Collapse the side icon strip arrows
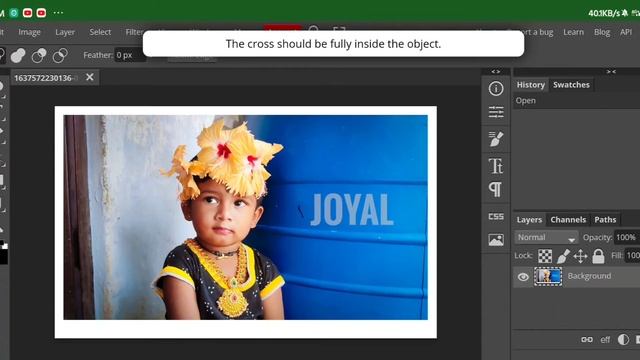The height and width of the screenshot is (360, 640). coord(496,72)
